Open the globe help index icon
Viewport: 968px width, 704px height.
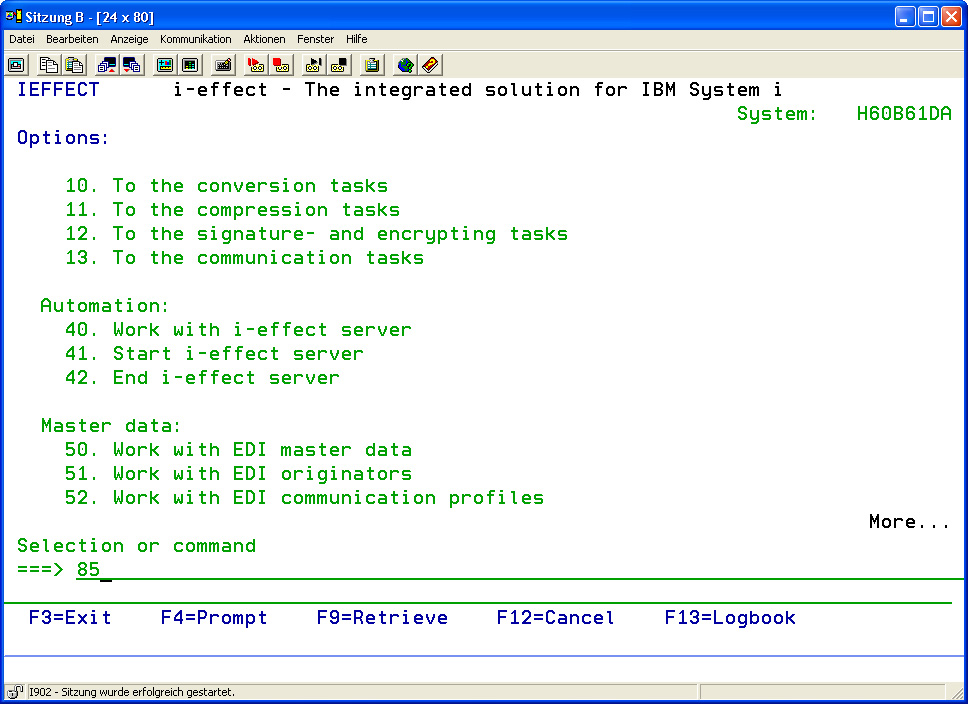pos(405,65)
